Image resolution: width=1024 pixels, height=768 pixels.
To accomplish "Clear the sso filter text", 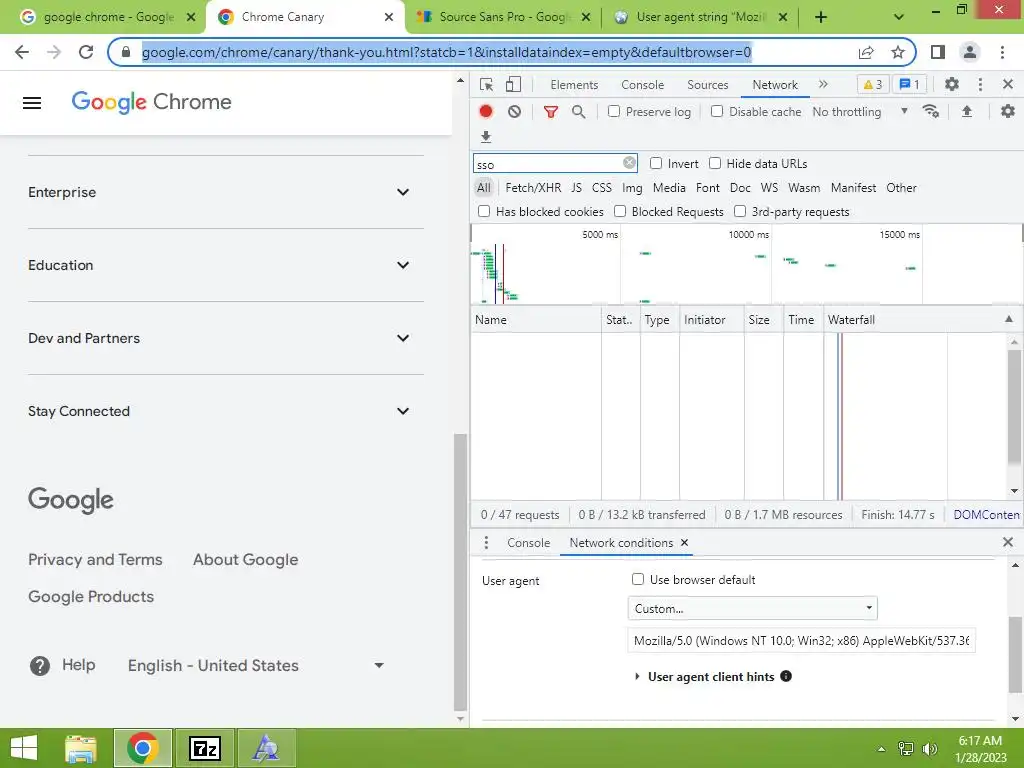I will pyautogui.click(x=629, y=163).
